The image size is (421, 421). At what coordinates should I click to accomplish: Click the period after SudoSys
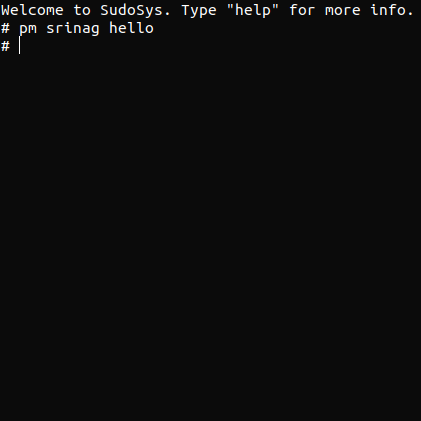[x=167, y=15]
